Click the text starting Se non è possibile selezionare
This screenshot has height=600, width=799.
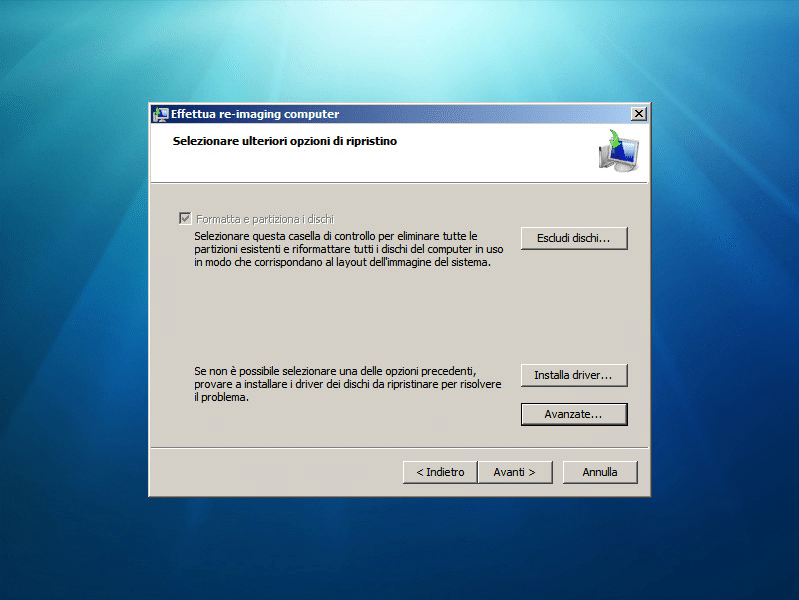point(348,384)
